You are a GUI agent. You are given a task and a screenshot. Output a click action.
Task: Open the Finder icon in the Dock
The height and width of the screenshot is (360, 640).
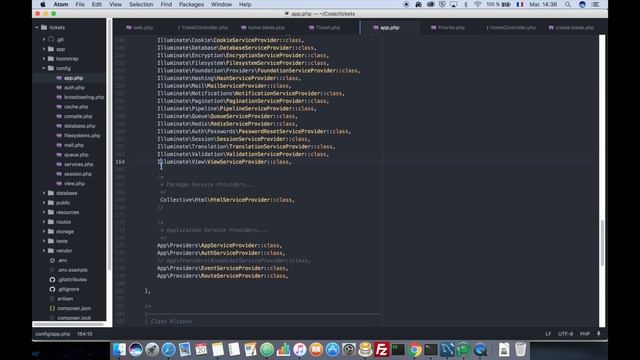[x=119, y=350]
